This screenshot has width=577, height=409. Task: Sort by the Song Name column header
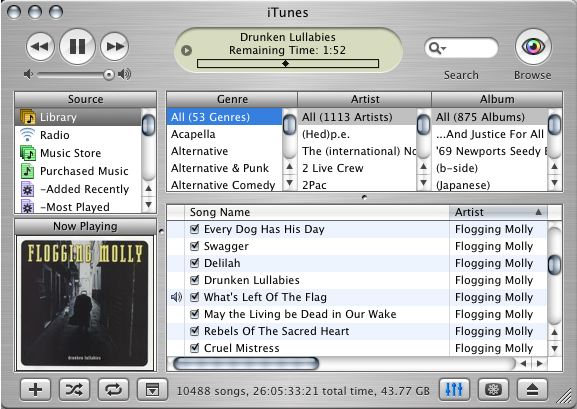point(317,212)
